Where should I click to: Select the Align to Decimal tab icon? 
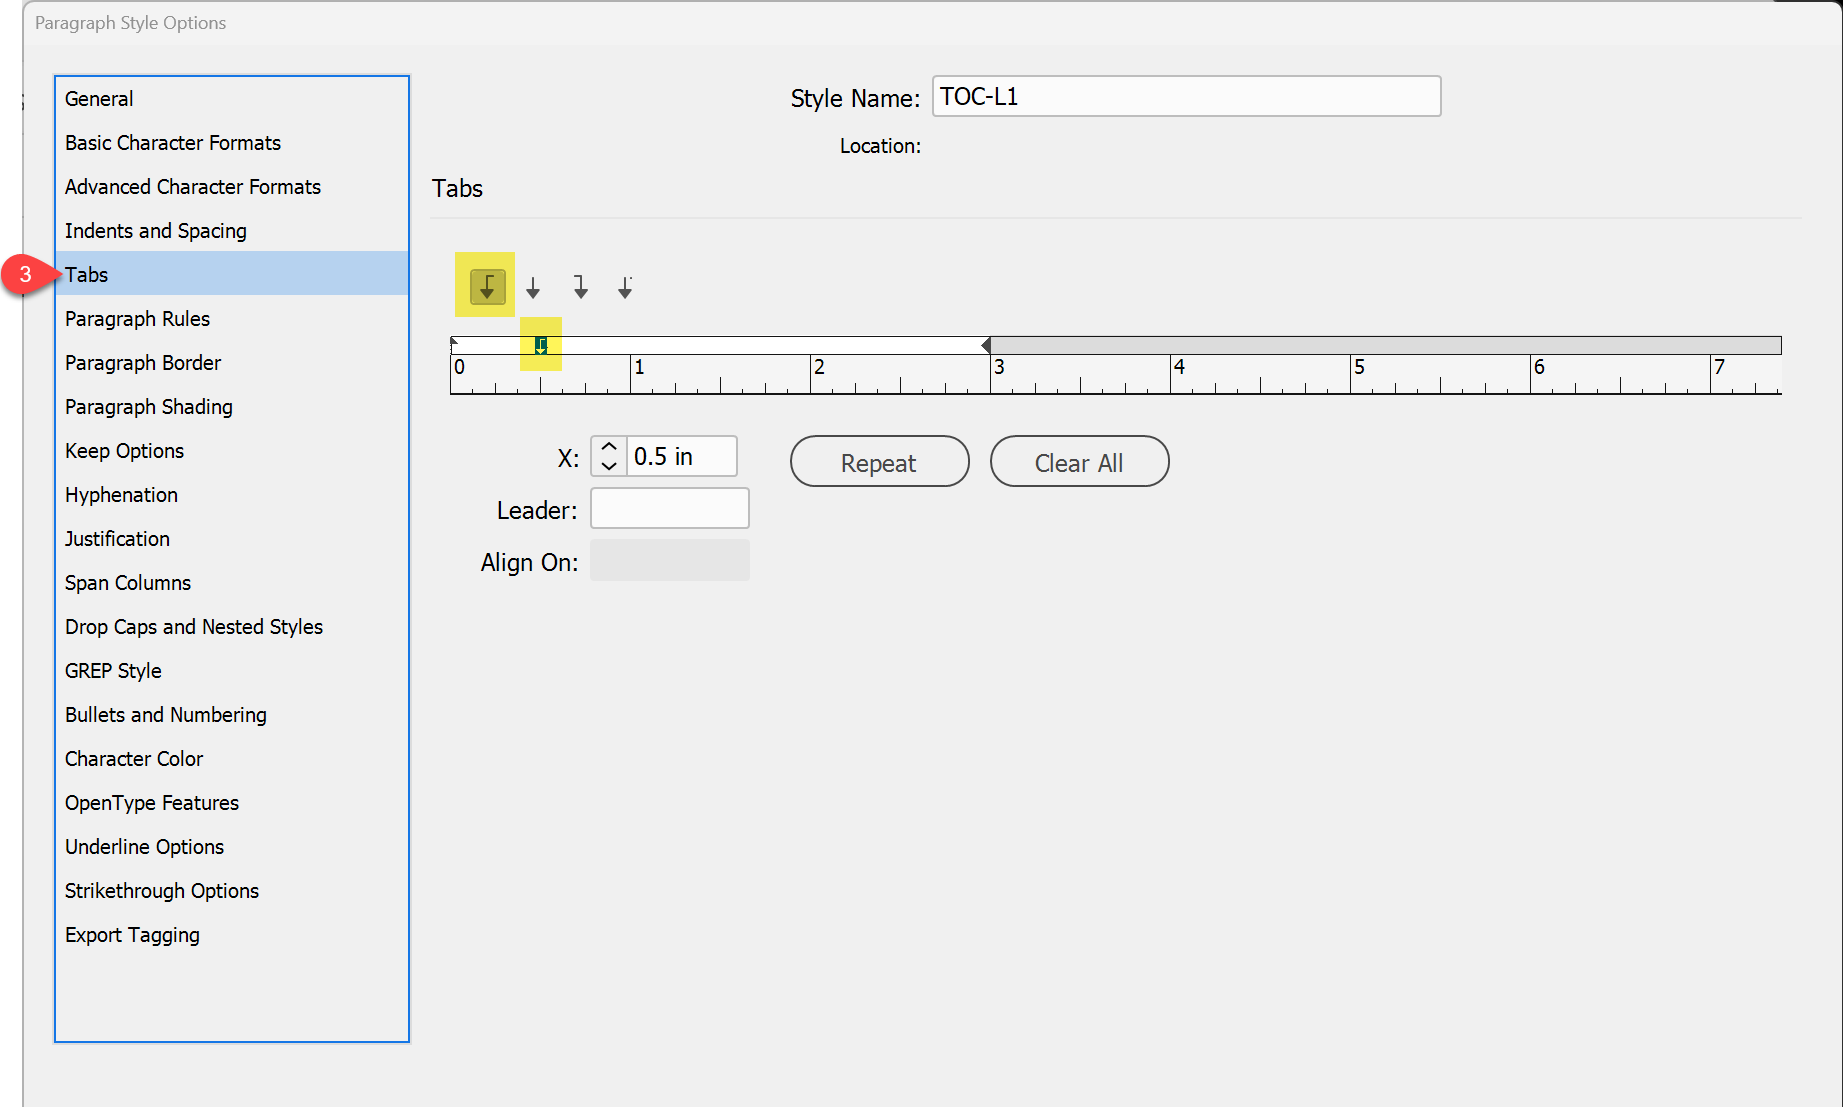[x=624, y=287]
